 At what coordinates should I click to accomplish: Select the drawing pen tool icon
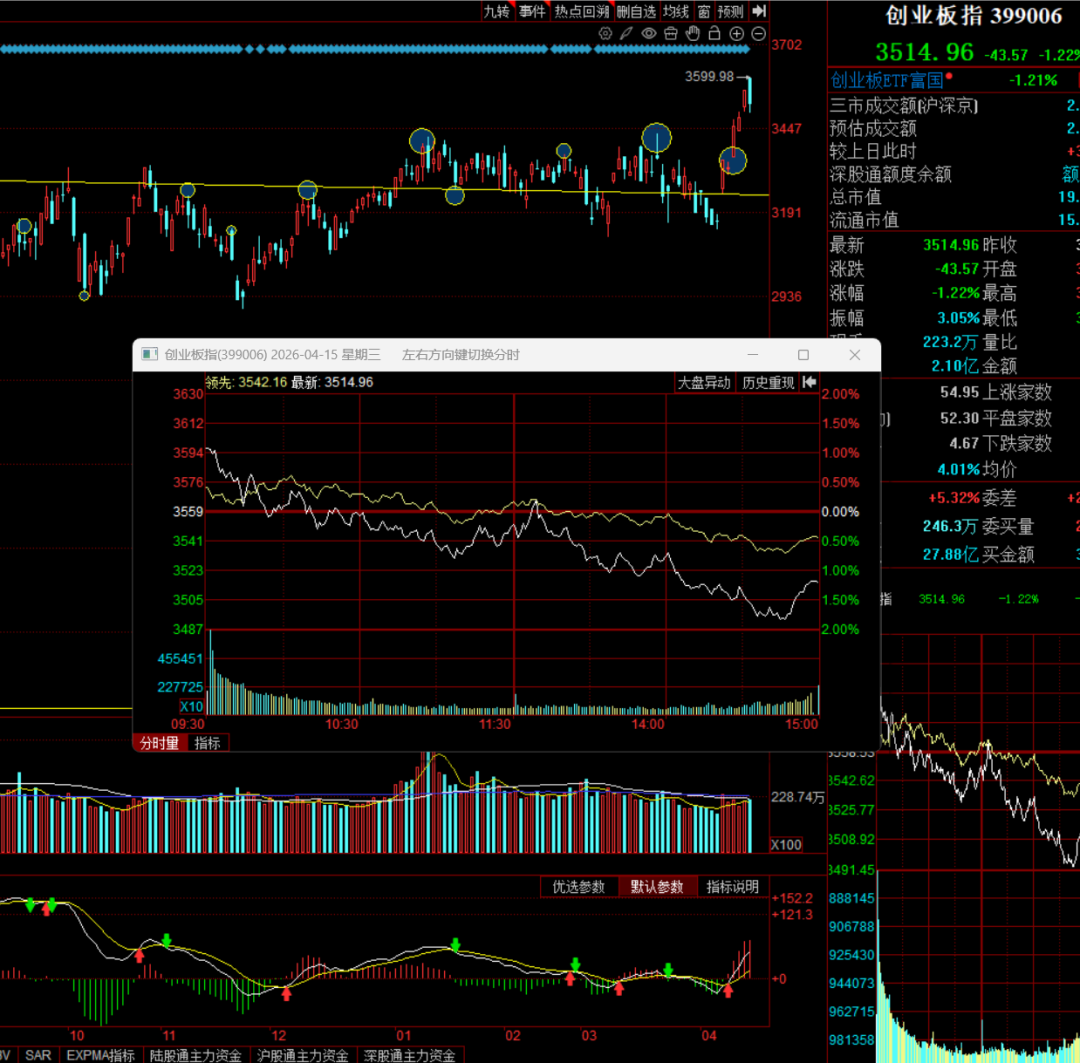click(626, 33)
